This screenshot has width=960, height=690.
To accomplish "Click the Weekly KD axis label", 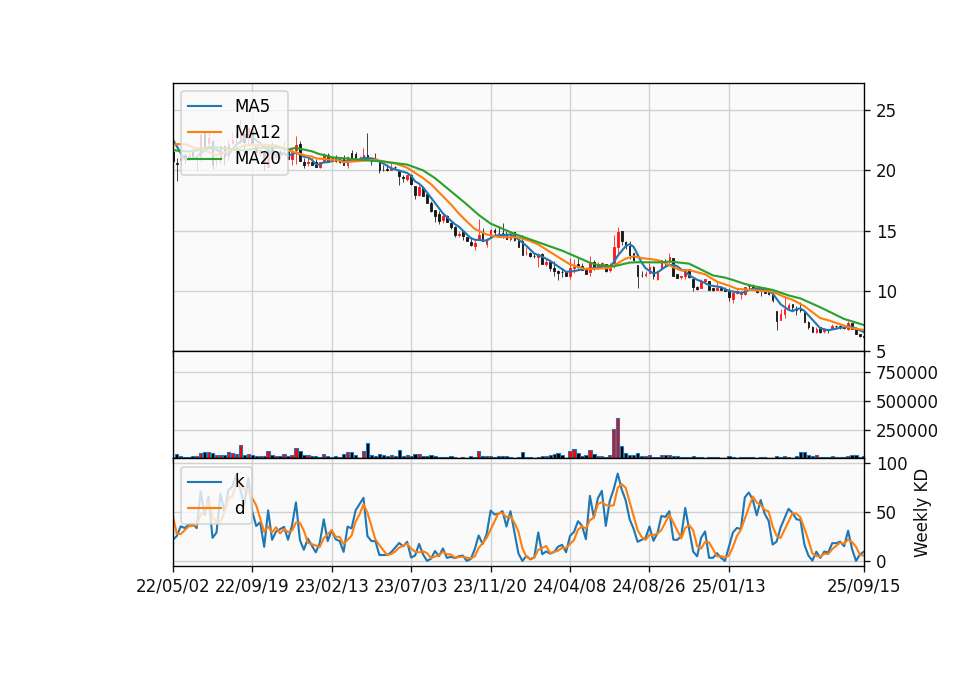I will pyautogui.click(x=921, y=514).
